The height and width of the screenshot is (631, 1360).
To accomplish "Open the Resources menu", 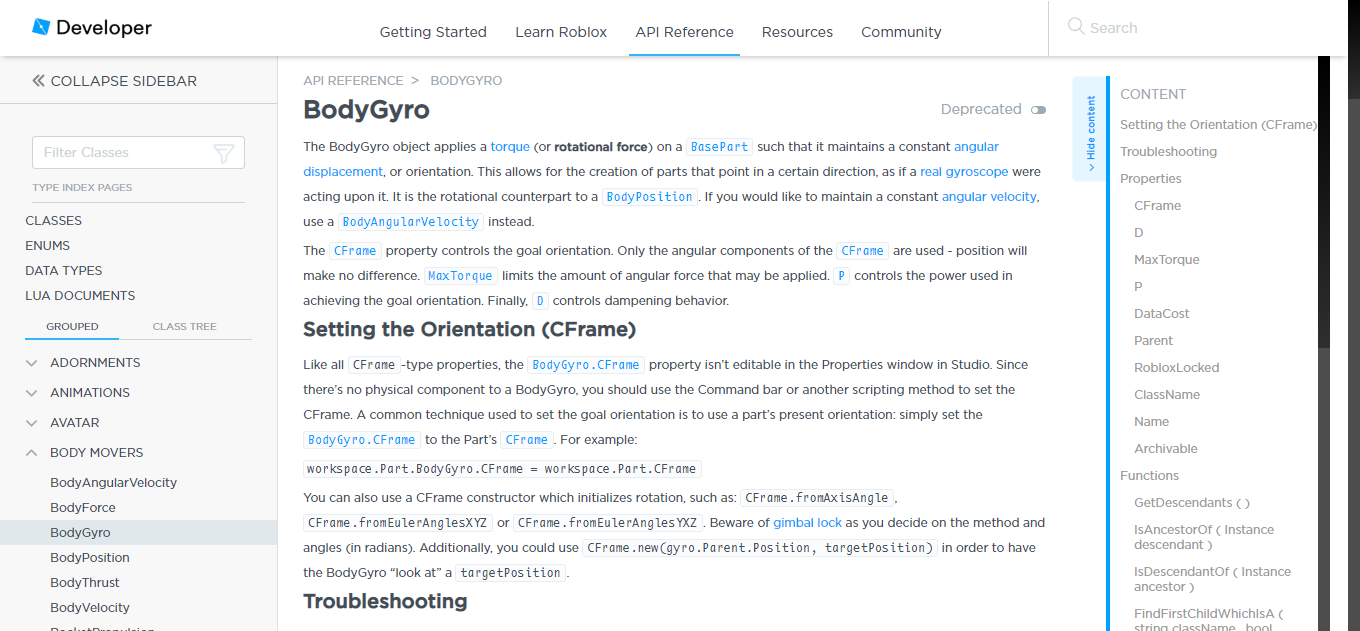I will [x=797, y=32].
